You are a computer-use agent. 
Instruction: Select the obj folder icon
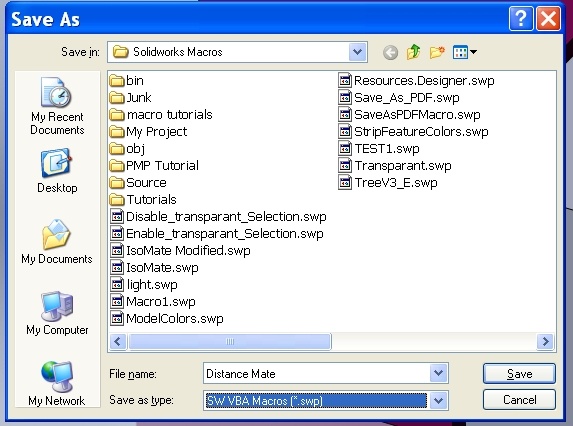117,149
